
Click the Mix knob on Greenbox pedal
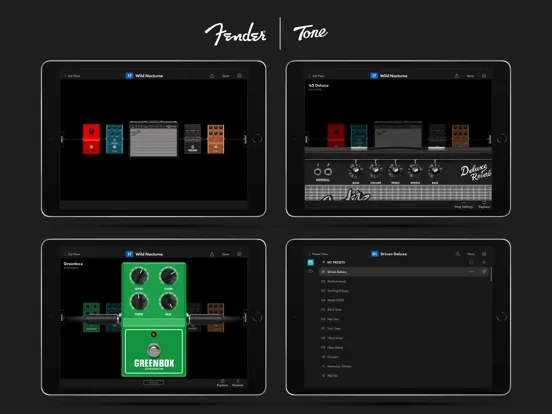pyautogui.click(x=168, y=301)
